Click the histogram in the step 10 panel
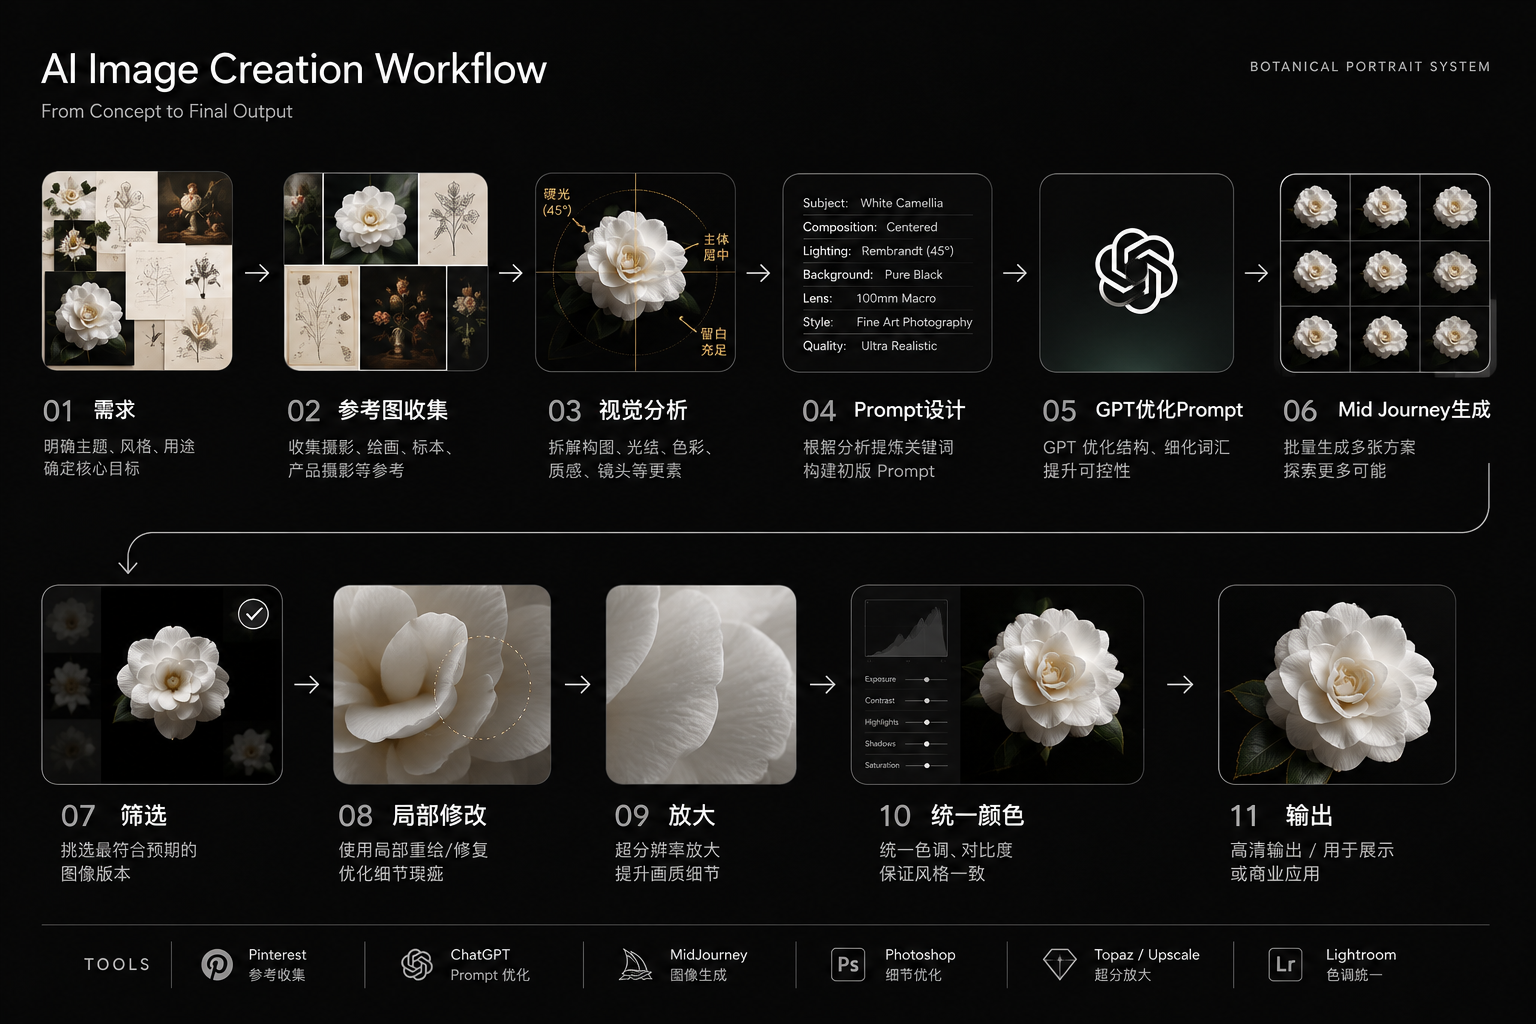The height and width of the screenshot is (1024, 1536). (906, 628)
